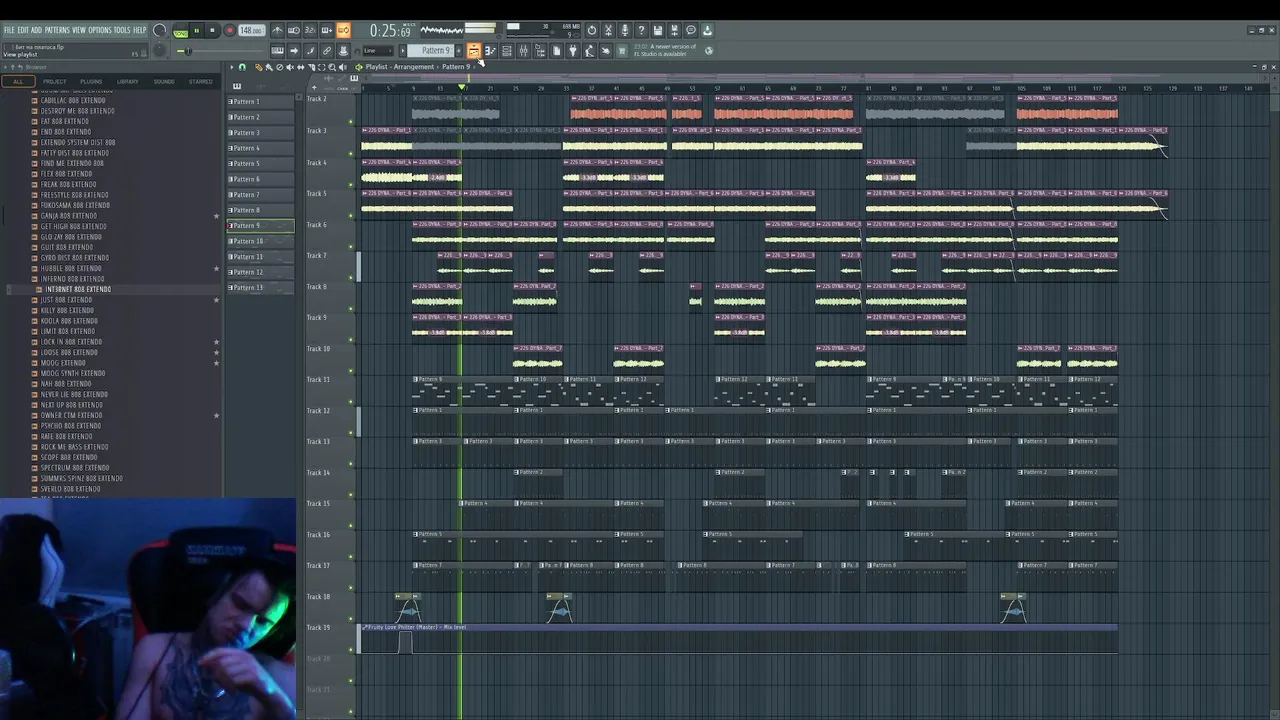
Task: Click the save project floppy icon
Action: click(656, 30)
